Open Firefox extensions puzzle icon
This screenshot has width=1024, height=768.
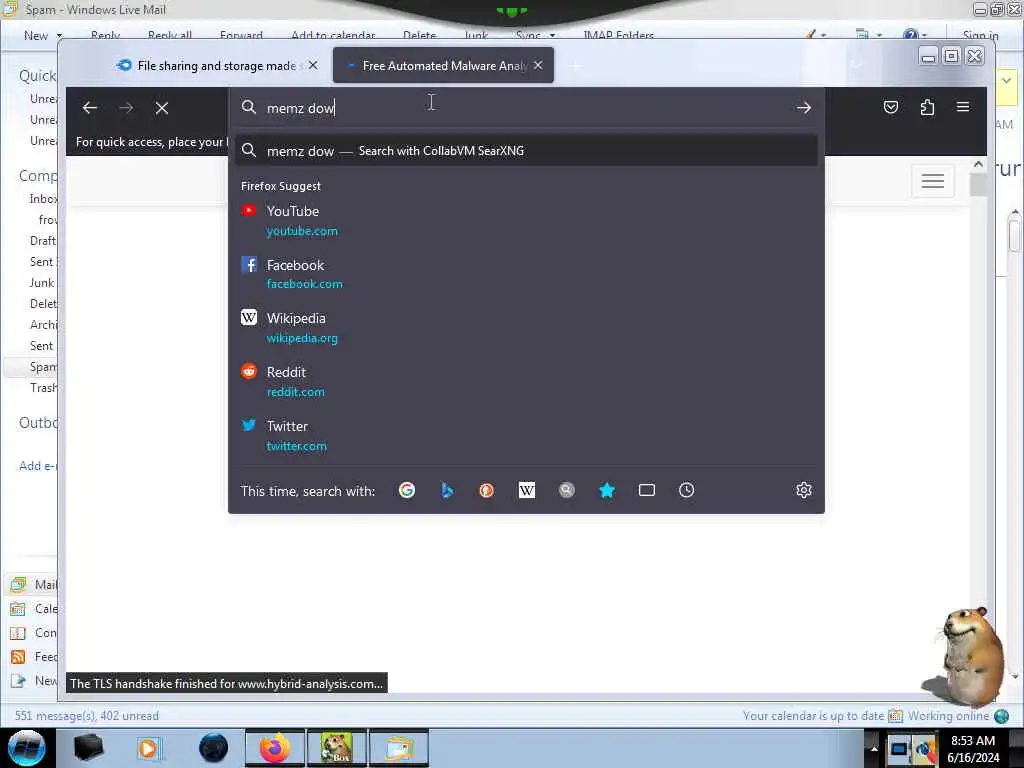(x=927, y=107)
